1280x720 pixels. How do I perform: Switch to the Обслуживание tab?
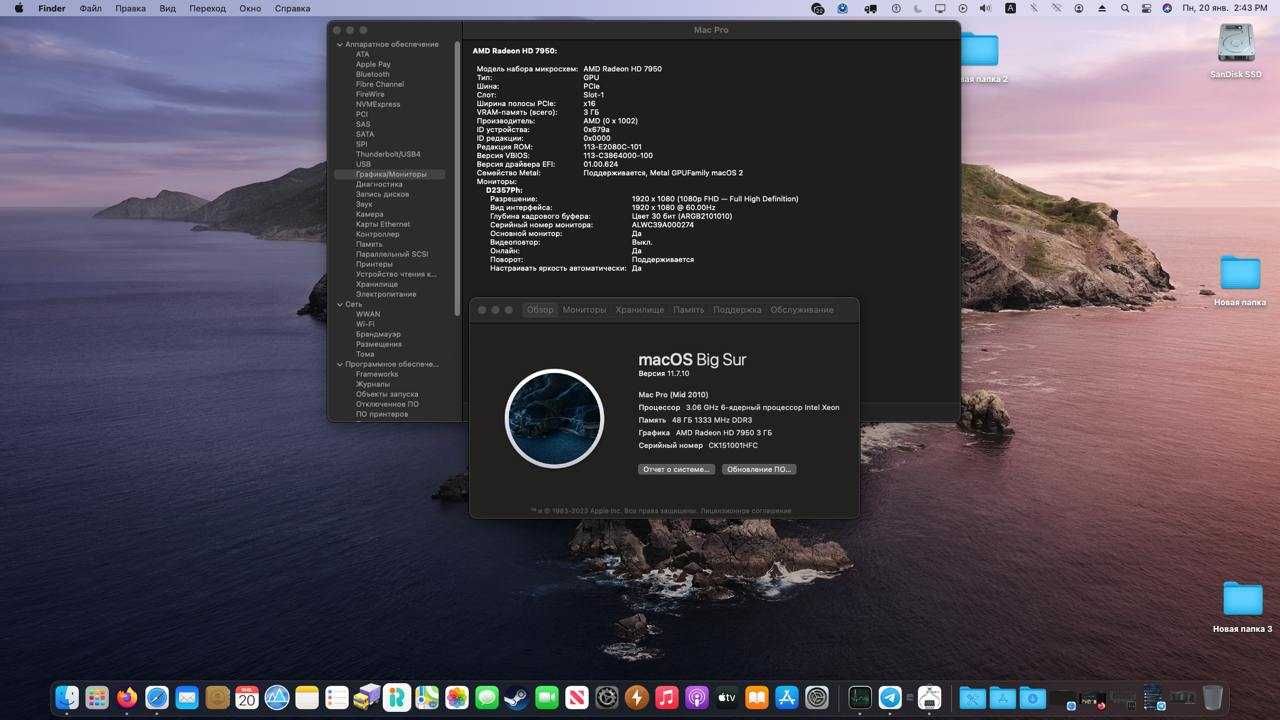click(802, 310)
